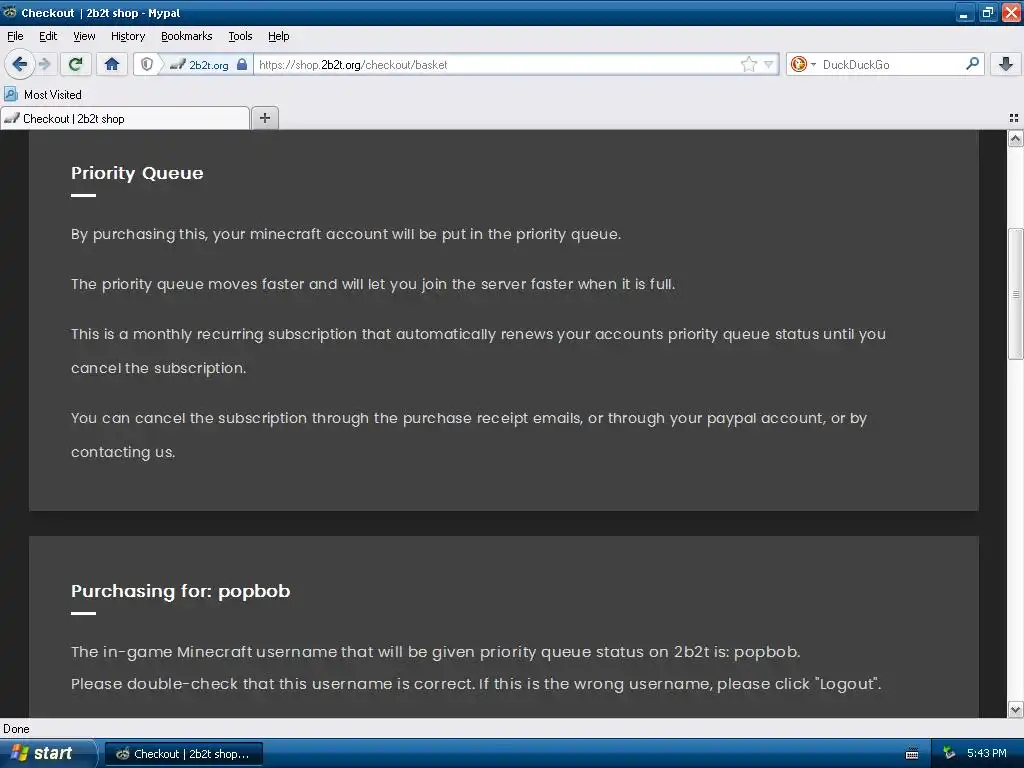The height and width of the screenshot is (768, 1024).
Task: Click the text 'contacting us.'
Action: pyautogui.click(x=123, y=452)
